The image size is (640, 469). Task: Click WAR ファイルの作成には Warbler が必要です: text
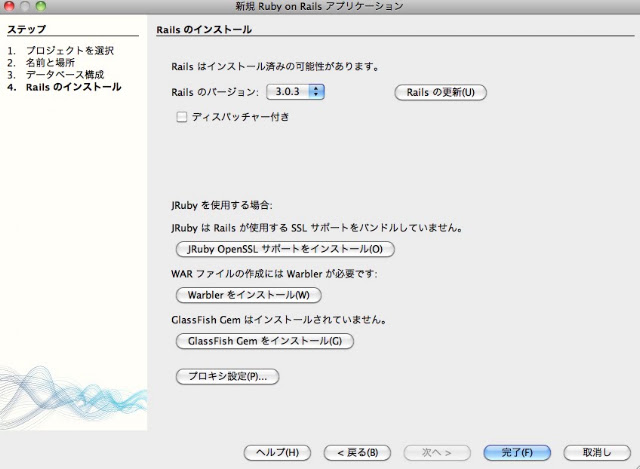(274, 273)
